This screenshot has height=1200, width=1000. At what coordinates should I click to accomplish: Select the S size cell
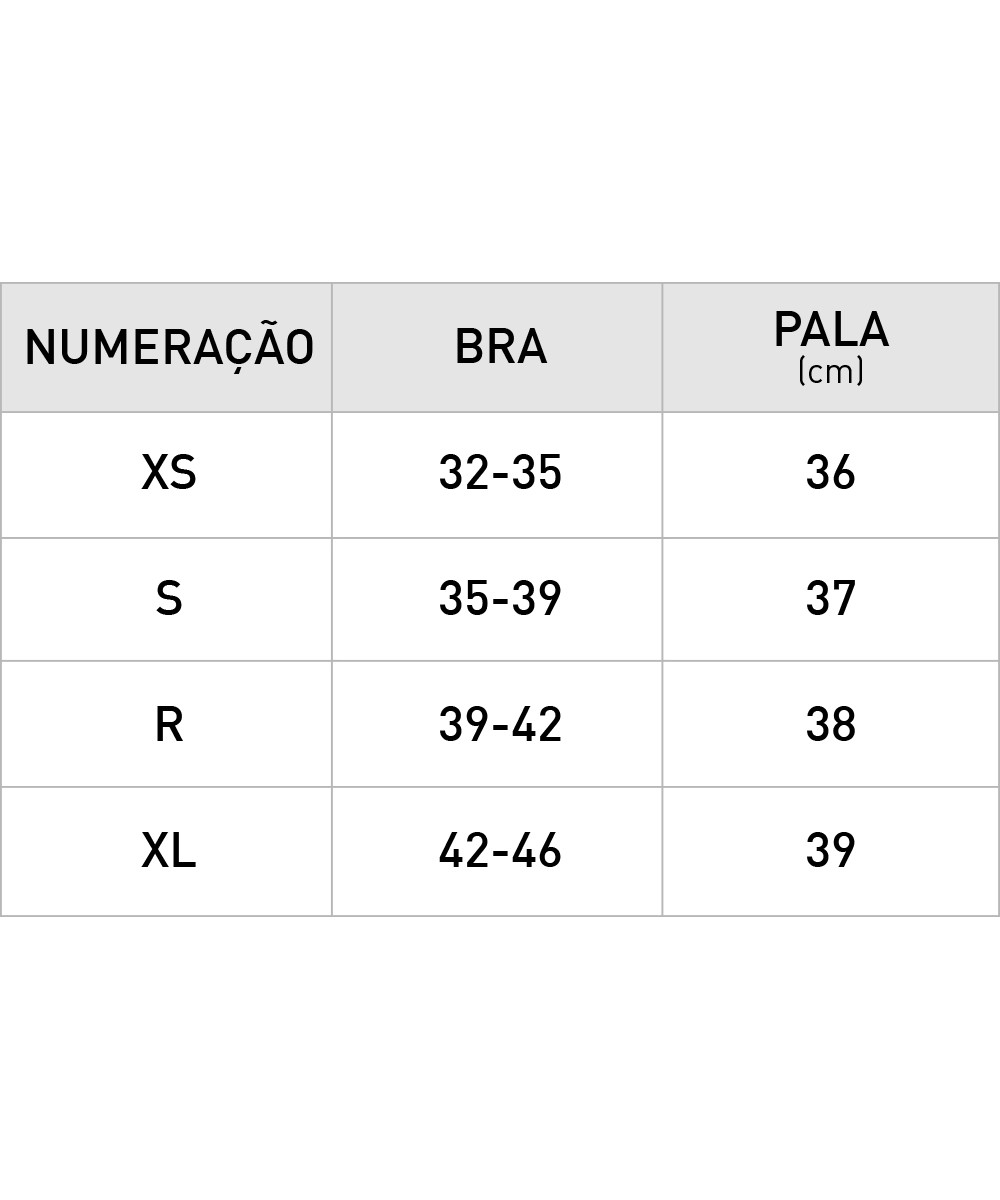tap(169, 598)
